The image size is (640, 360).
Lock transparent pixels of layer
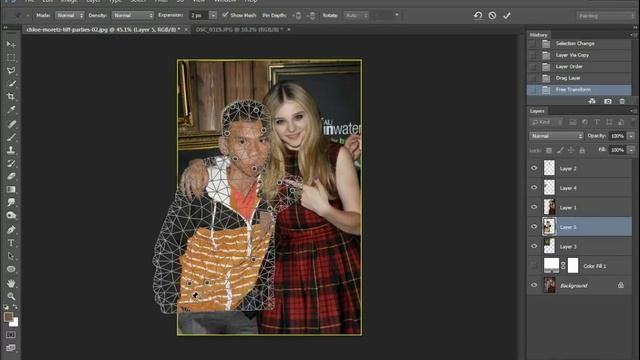(x=549, y=151)
